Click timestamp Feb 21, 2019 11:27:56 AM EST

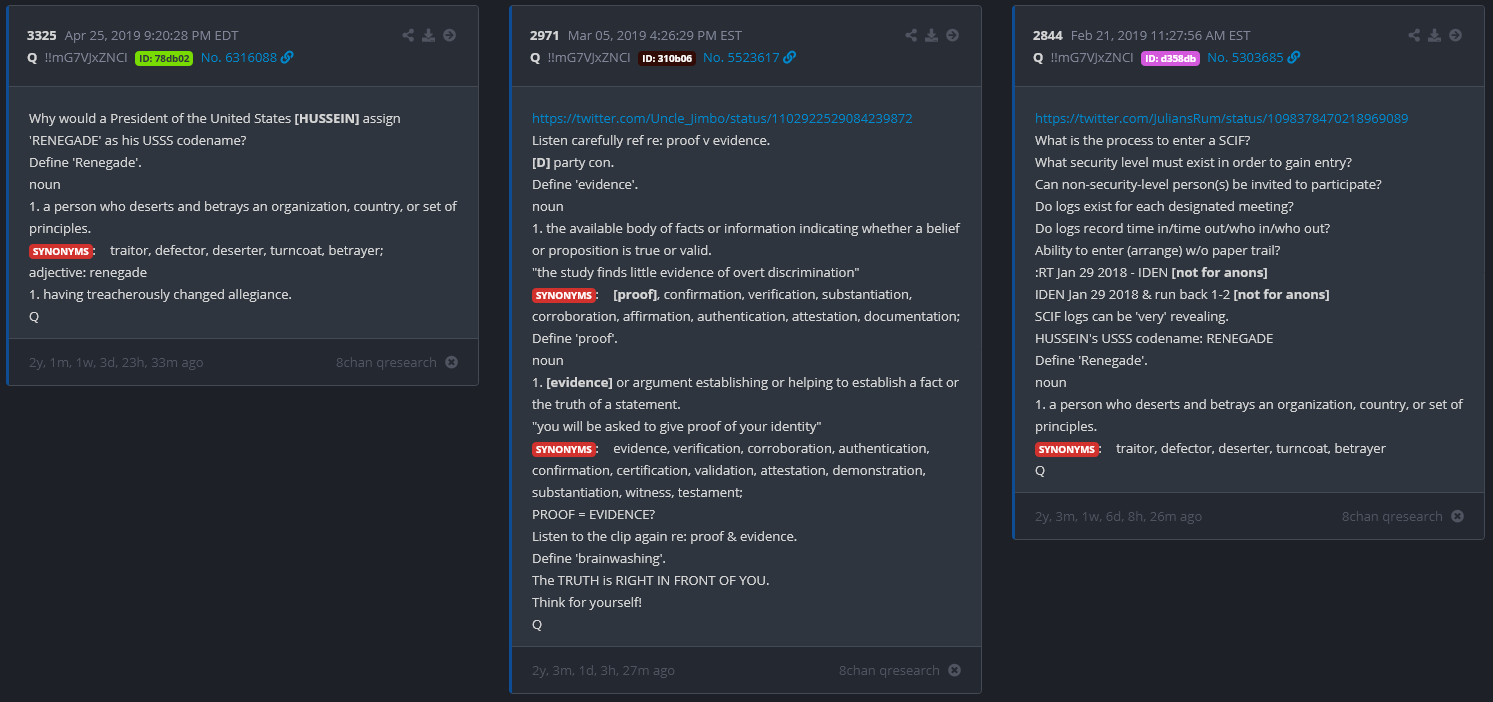(x=1161, y=35)
